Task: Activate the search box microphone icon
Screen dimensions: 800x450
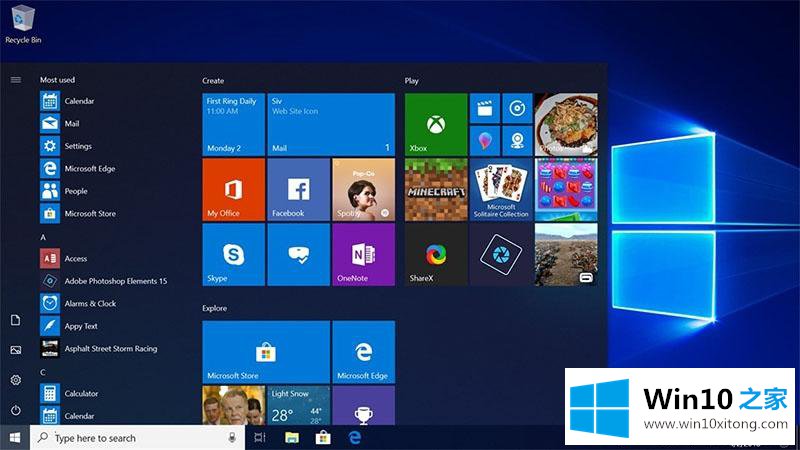Action: (232, 437)
